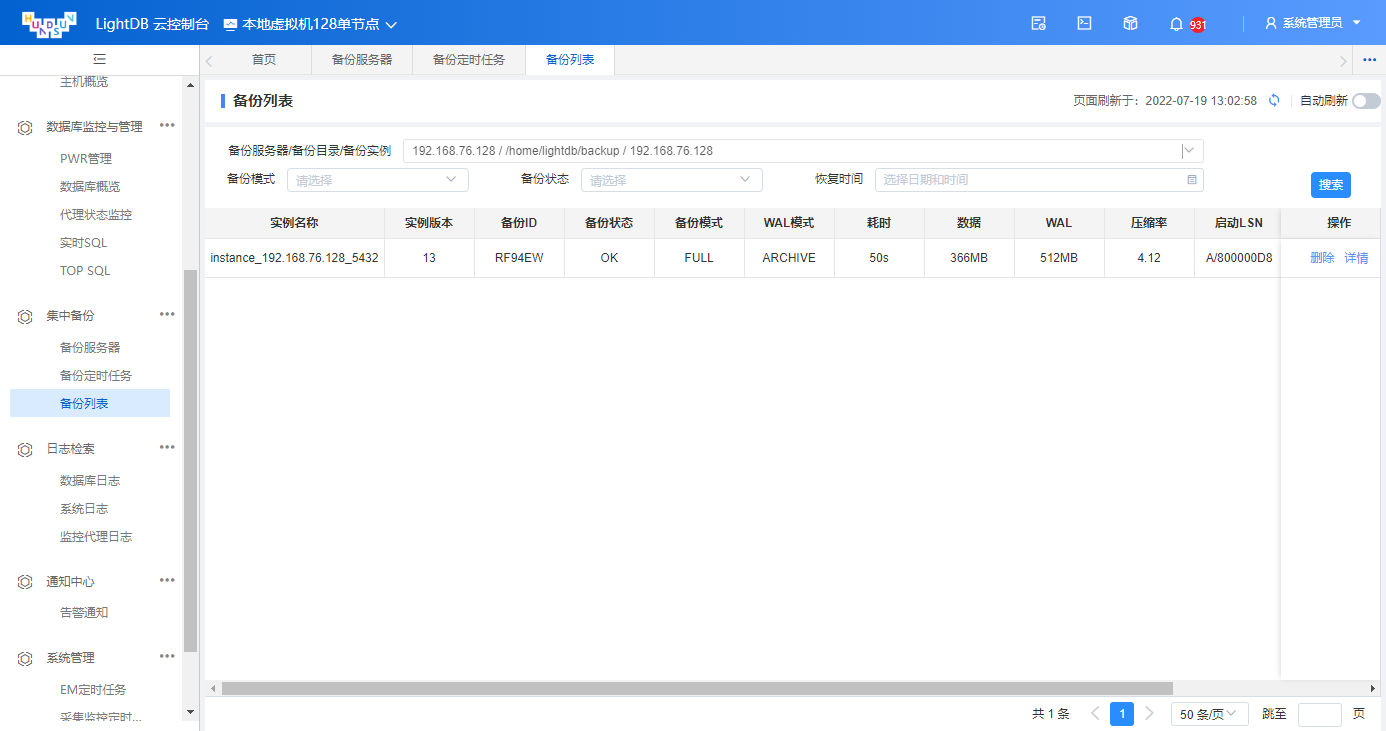This screenshot has height=731, width=1386.
Task: Go to previous page arrow in pagination
Action: pyautogui.click(x=1095, y=714)
